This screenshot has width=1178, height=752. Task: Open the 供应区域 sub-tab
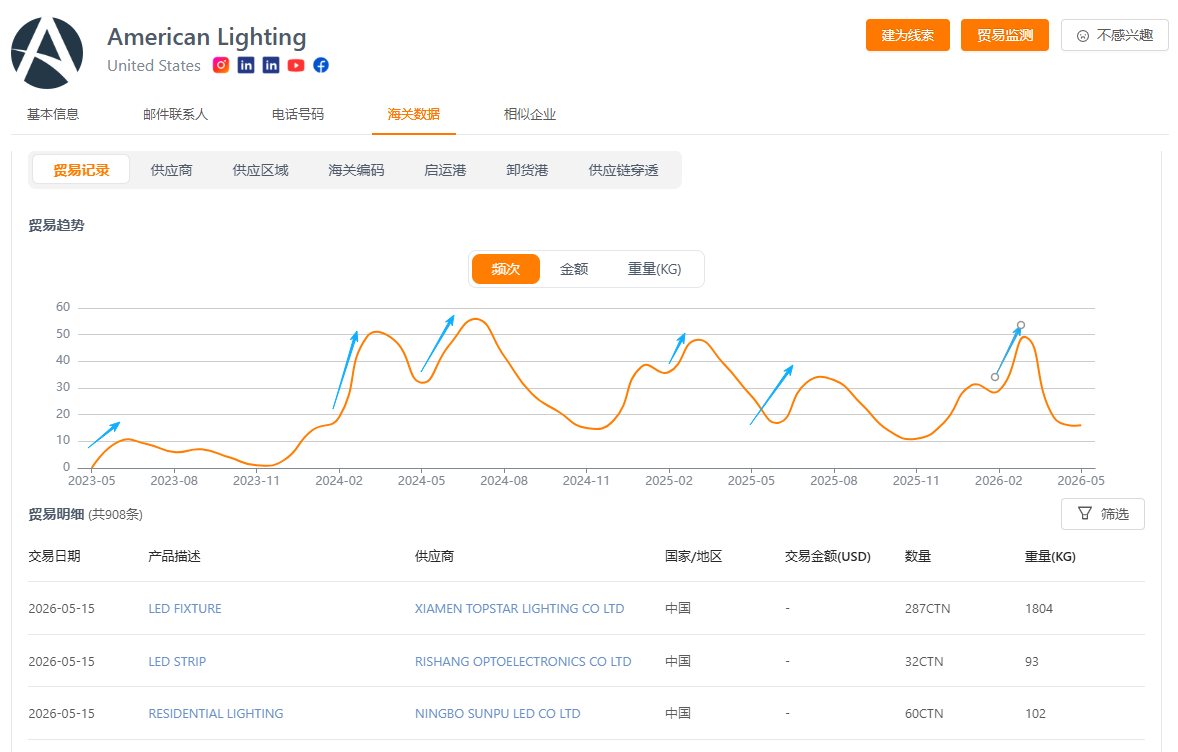click(x=260, y=171)
